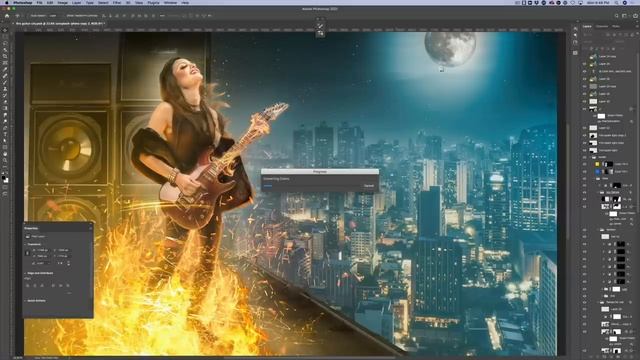Click foreground/background color swatches
This screenshot has width=640, height=360.
point(5,179)
